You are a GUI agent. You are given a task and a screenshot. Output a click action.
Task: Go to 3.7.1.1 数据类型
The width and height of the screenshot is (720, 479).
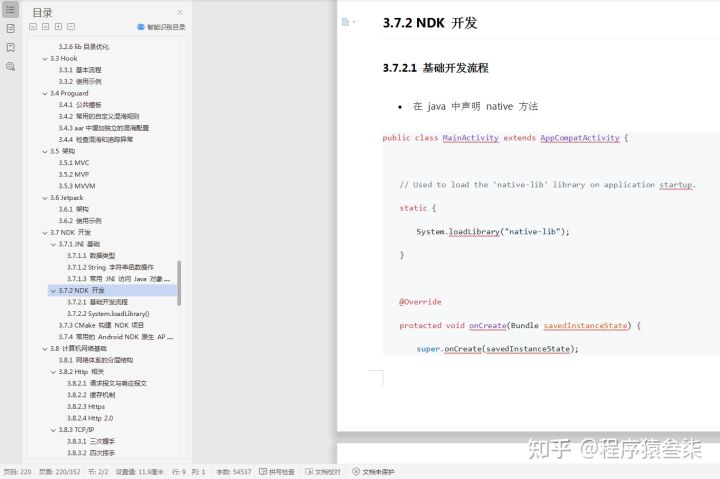[91, 255]
